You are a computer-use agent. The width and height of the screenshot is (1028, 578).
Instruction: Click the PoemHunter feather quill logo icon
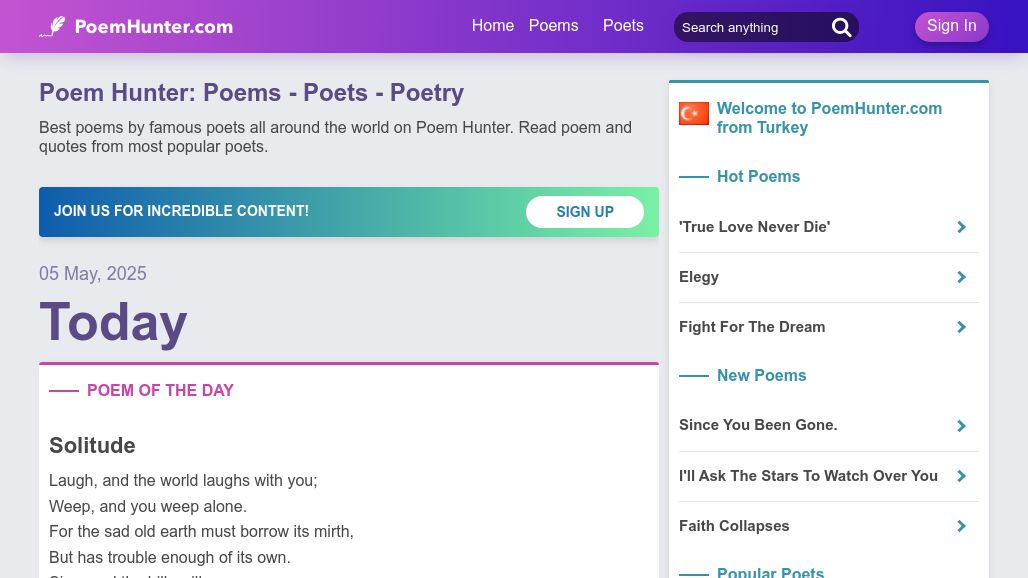[52, 27]
